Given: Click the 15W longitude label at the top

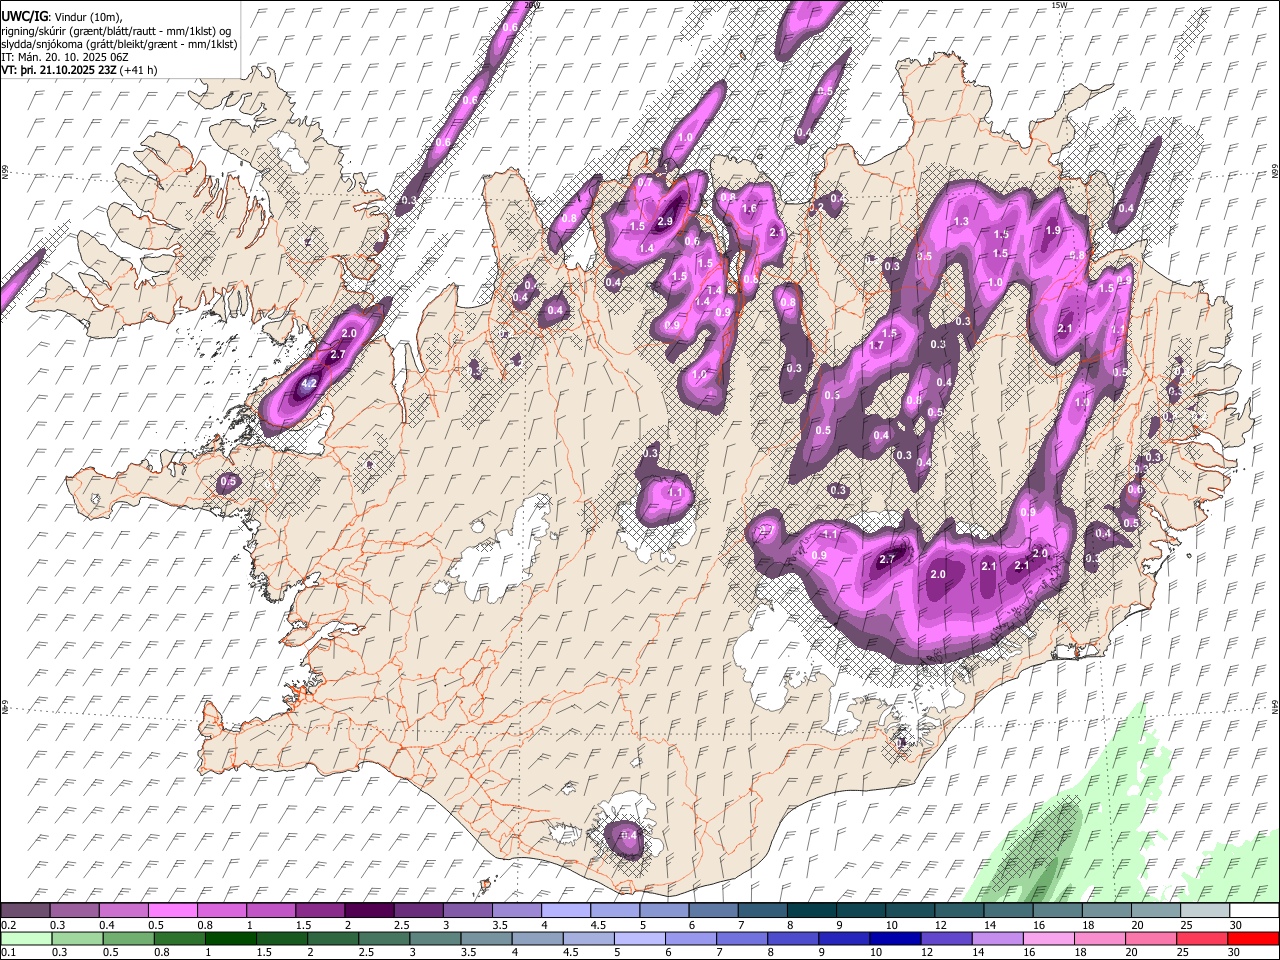Looking at the screenshot, I should tap(1059, 5).
